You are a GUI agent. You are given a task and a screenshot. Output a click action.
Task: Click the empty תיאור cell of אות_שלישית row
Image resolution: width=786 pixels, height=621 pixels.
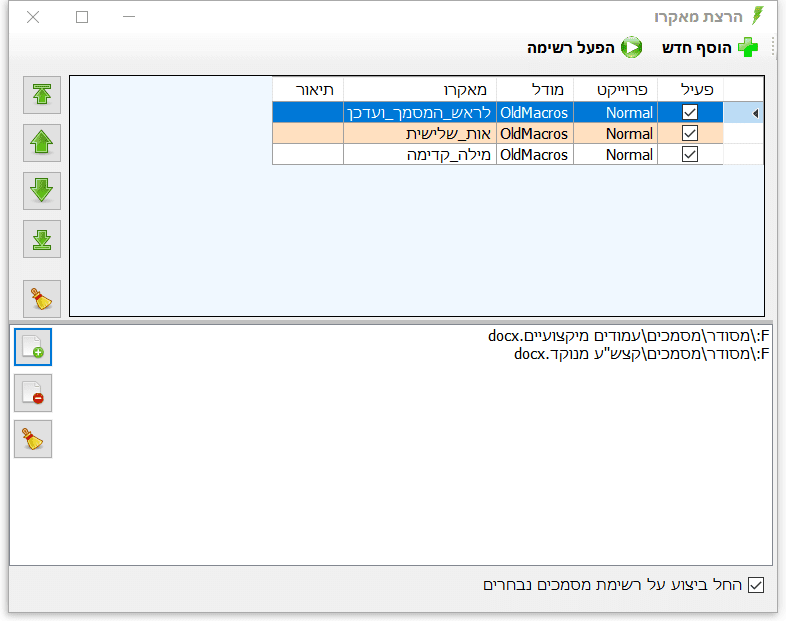pos(308,133)
